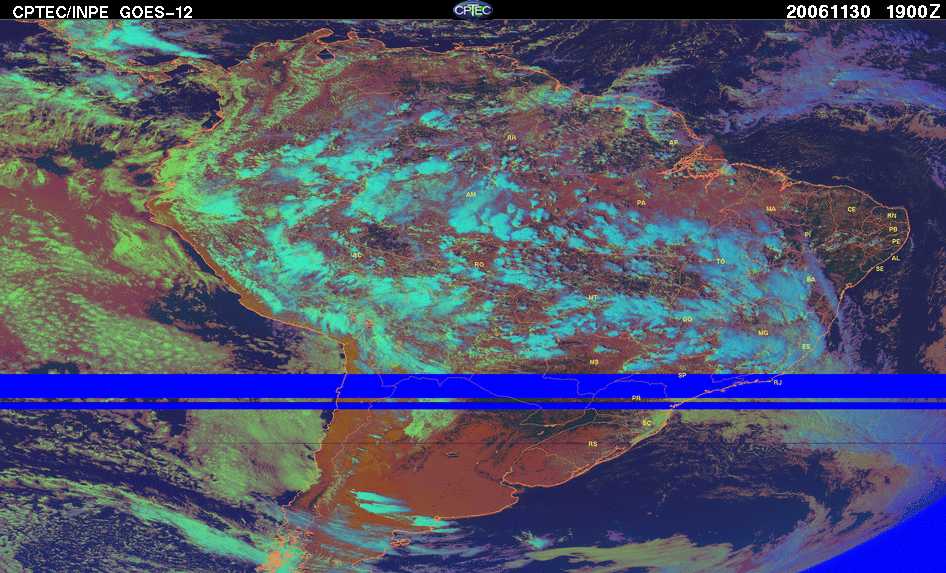
Task: Select the 'AP' state label
Action: click(x=674, y=143)
